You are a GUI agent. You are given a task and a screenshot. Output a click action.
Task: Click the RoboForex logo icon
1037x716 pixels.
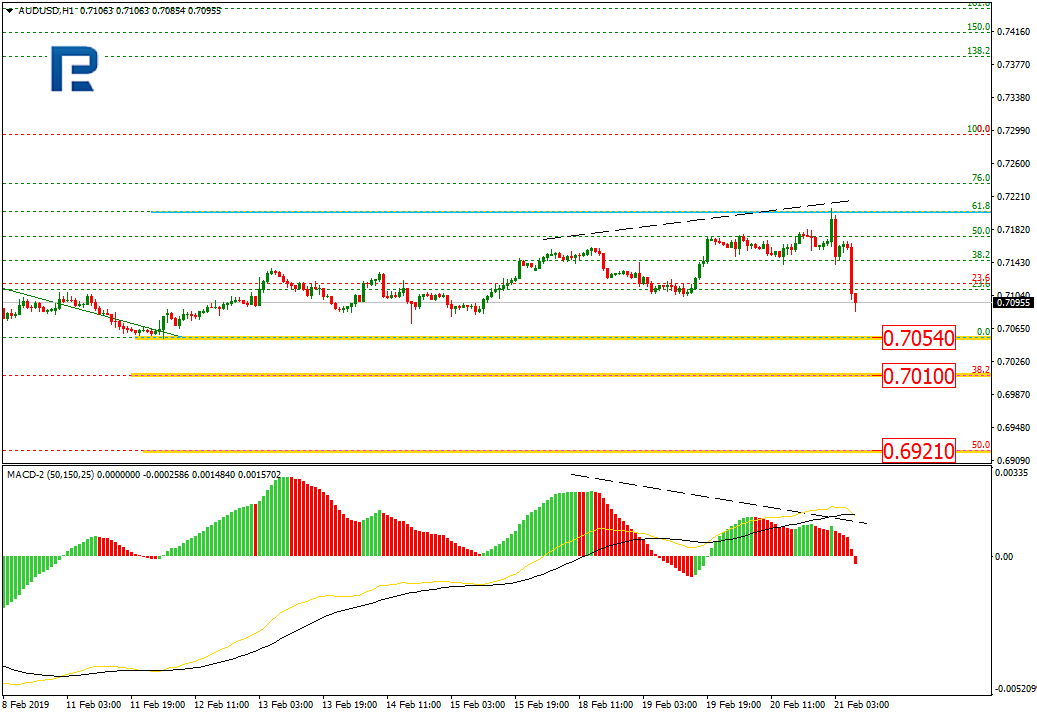(x=74, y=70)
